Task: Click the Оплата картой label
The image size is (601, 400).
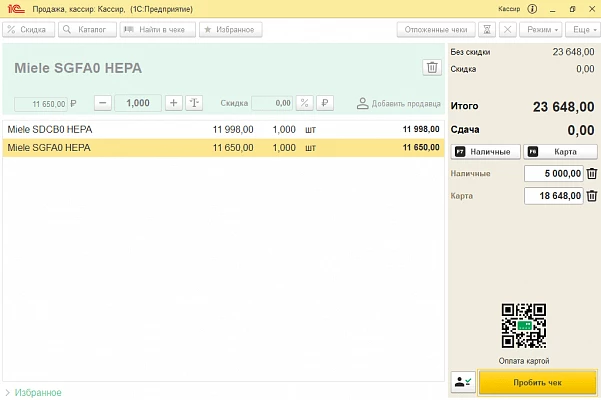Action: [524, 361]
